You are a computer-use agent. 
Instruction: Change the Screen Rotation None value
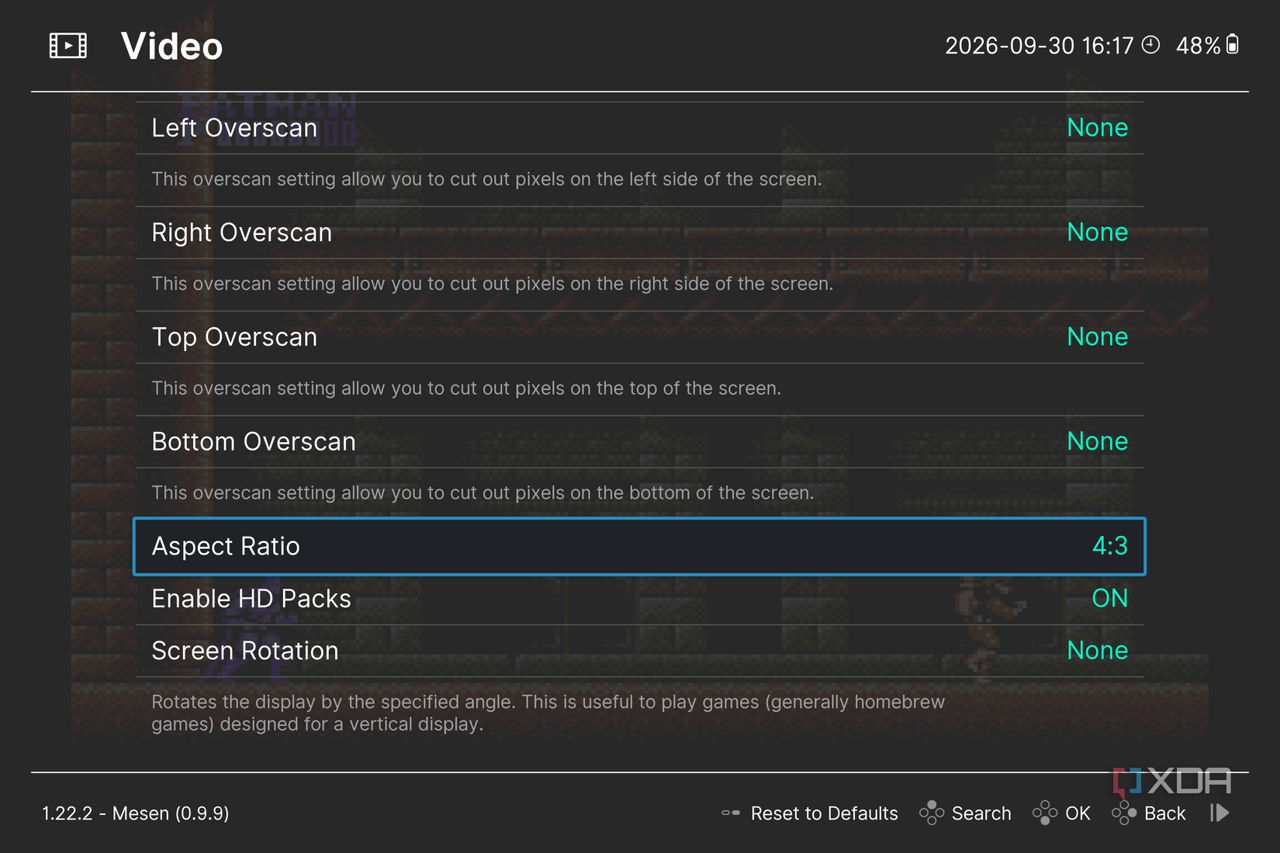(1097, 650)
